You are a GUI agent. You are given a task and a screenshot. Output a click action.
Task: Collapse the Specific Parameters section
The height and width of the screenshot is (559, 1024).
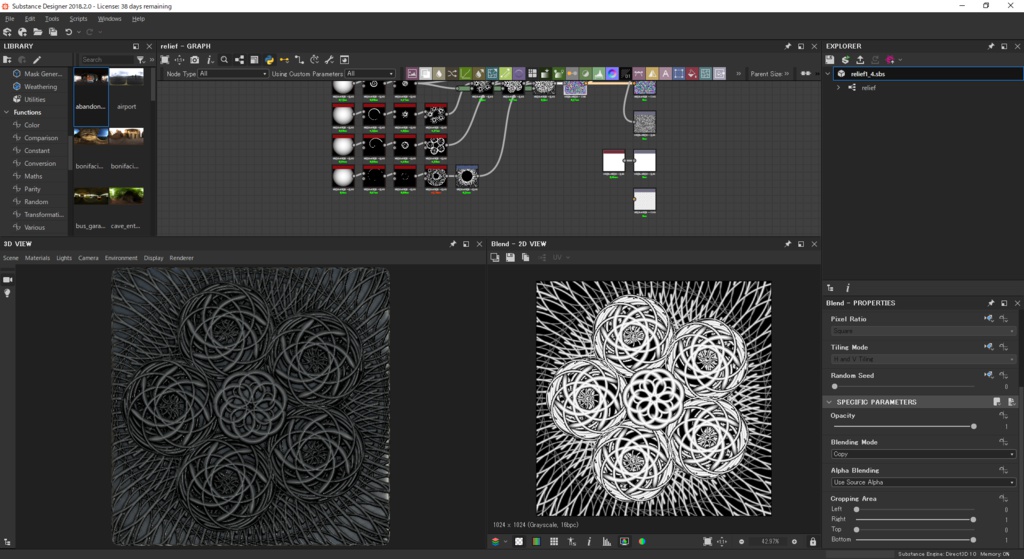click(x=829, y=402)
